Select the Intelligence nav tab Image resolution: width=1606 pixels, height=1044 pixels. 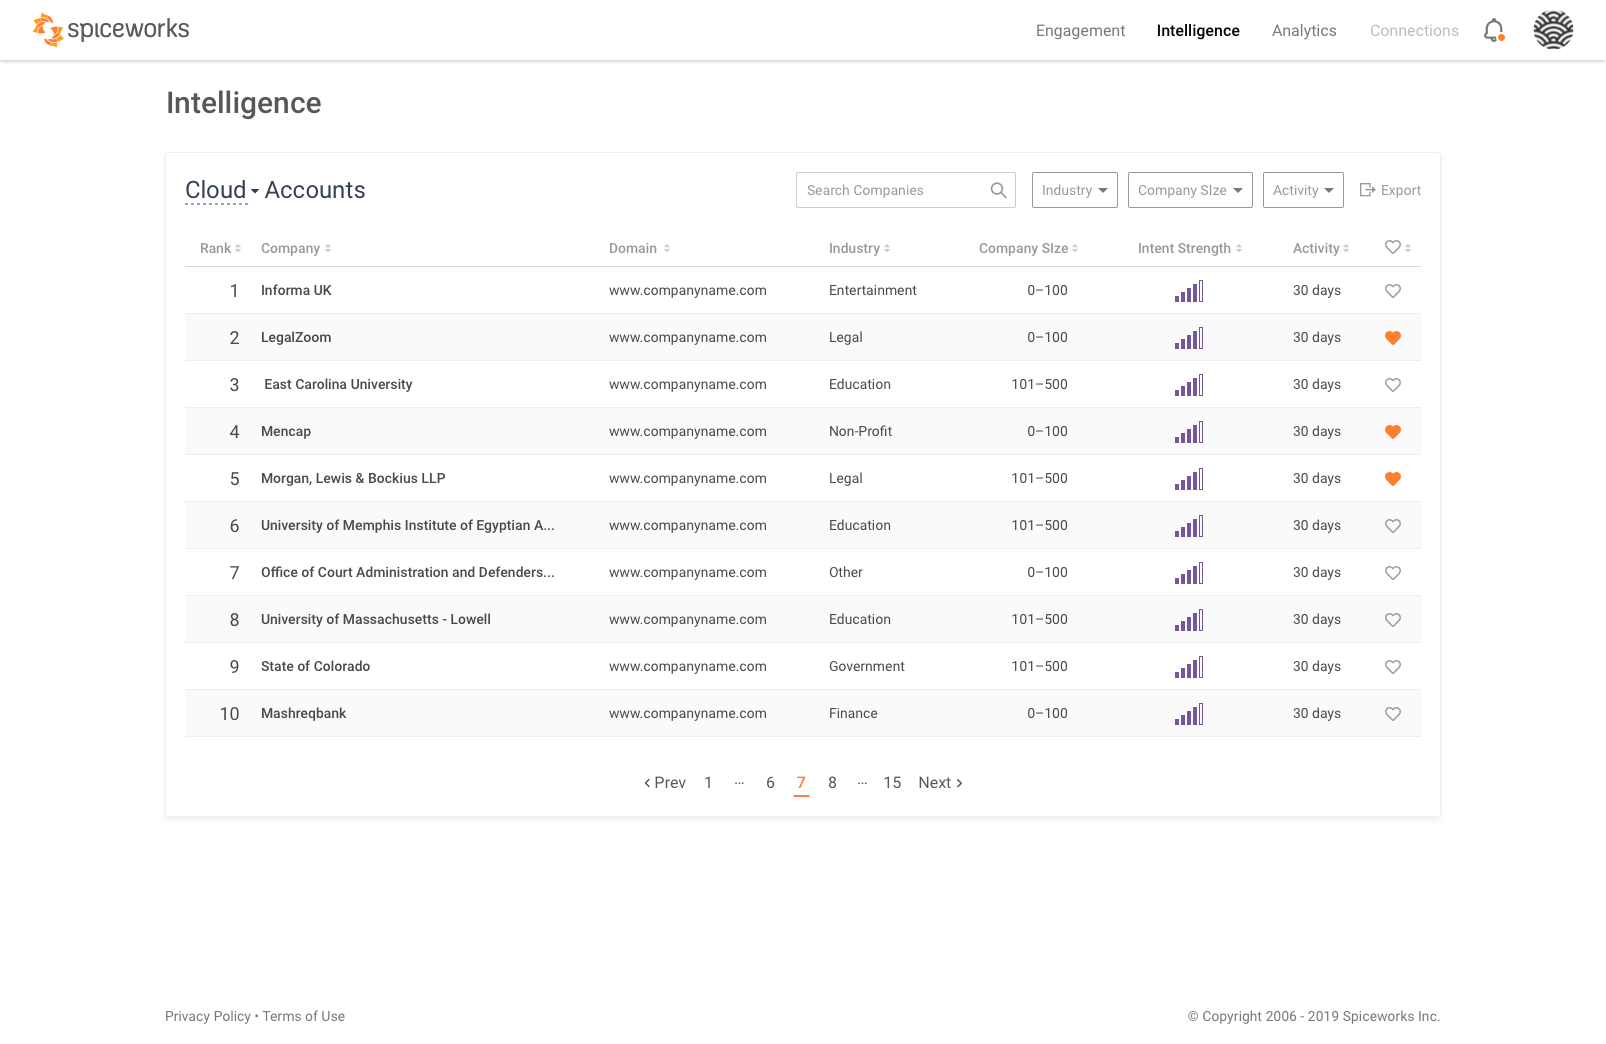tap(1198, 31)
